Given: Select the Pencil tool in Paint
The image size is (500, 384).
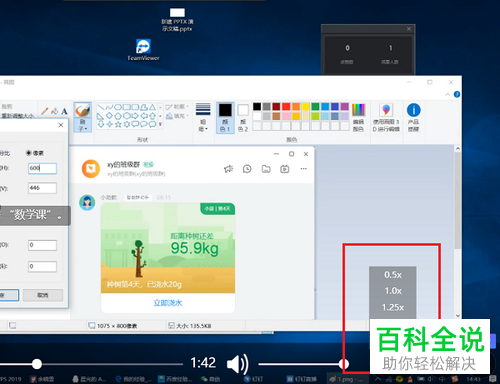Looking at the screenshot, I should 44,111.
